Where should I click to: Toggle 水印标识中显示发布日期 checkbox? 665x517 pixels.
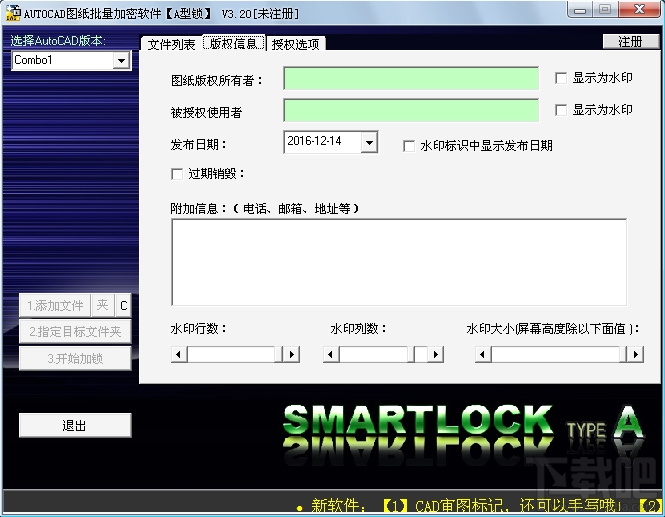pos(409,146)
